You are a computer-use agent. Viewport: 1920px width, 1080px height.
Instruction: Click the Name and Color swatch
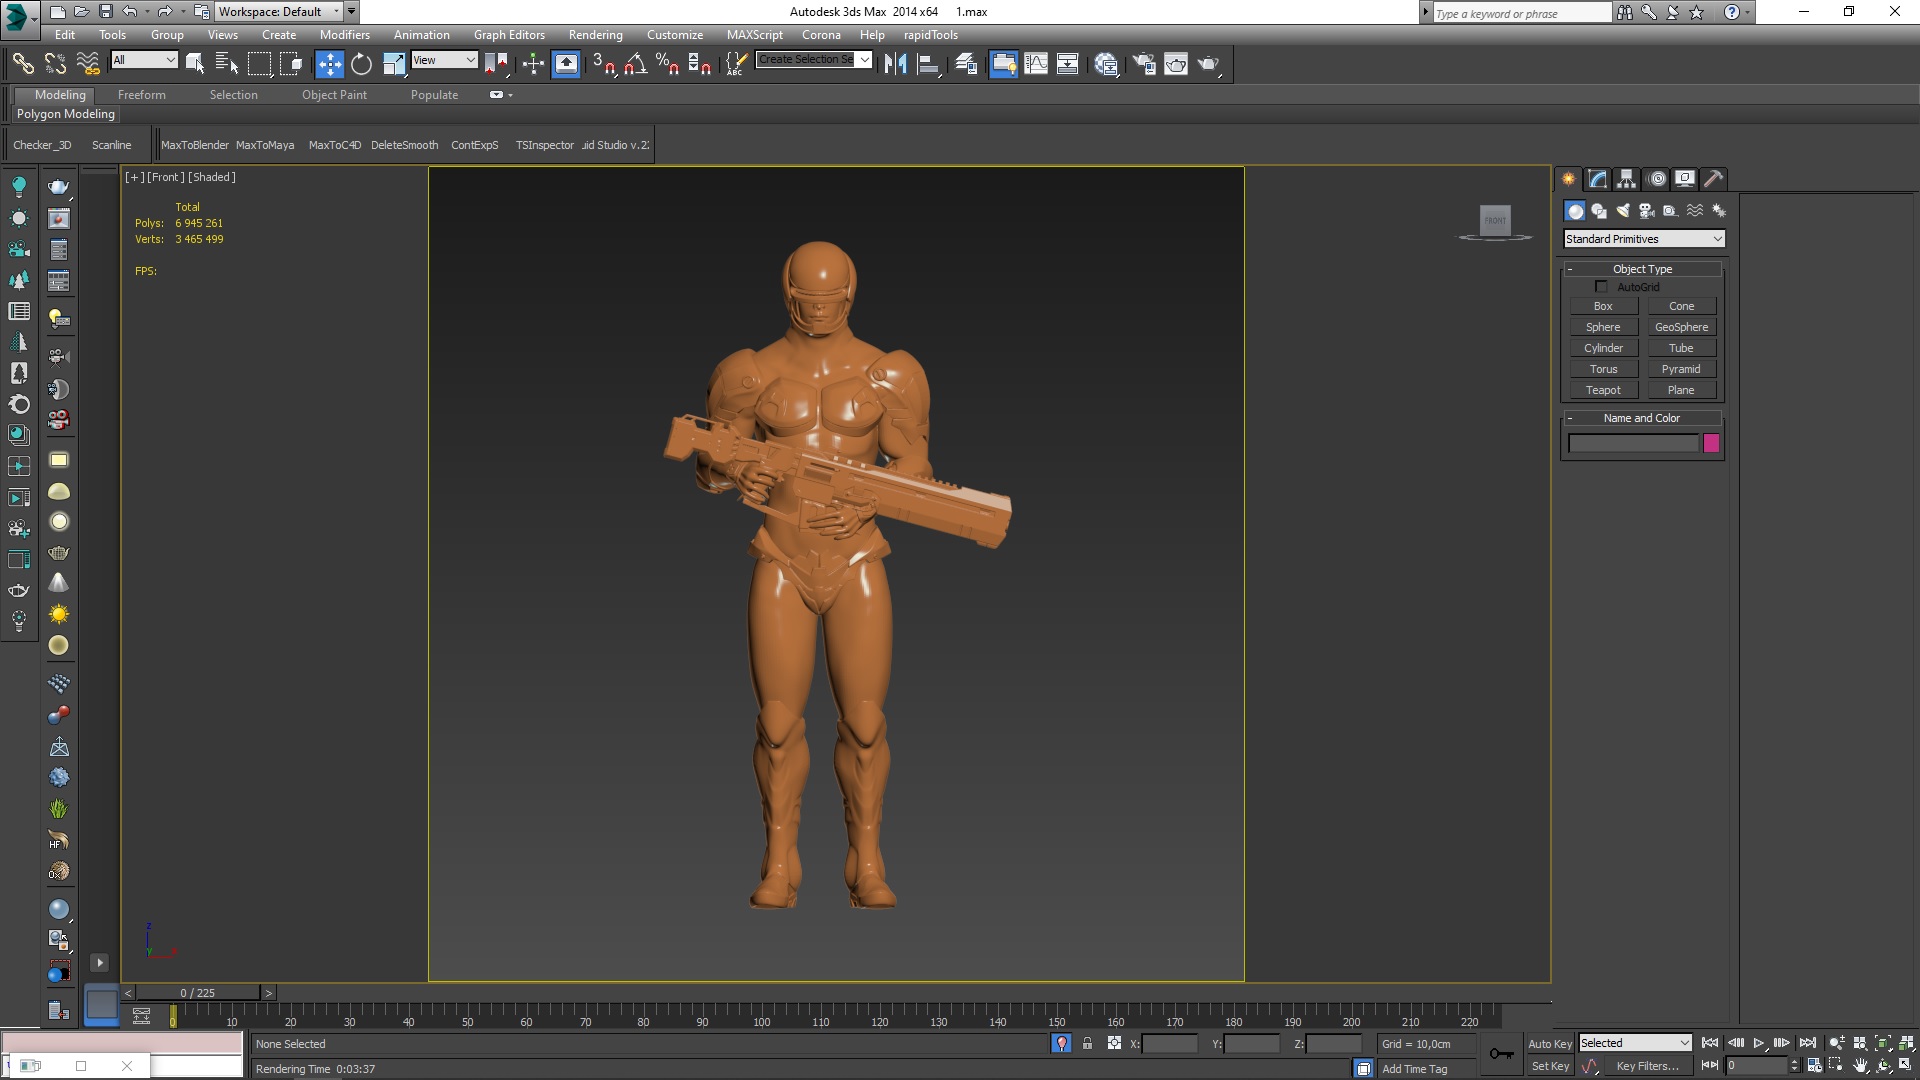(1712, 440)
